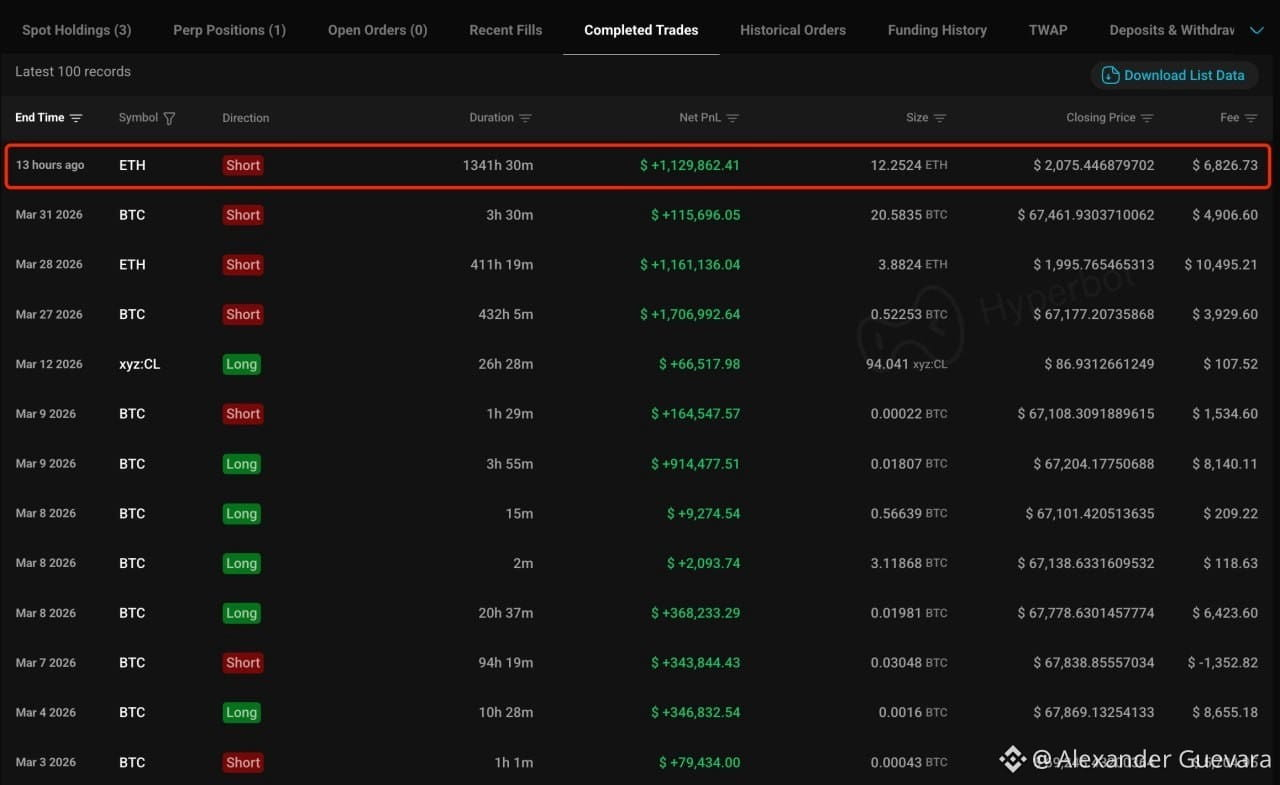
Task: Sort by the Duration column icon
Action: tap(525, 118)
